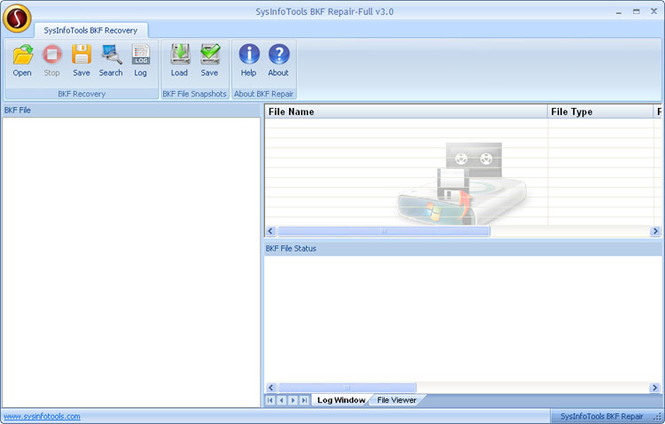
Task: Go to last tab with navigation arrow
Action: 304,400
